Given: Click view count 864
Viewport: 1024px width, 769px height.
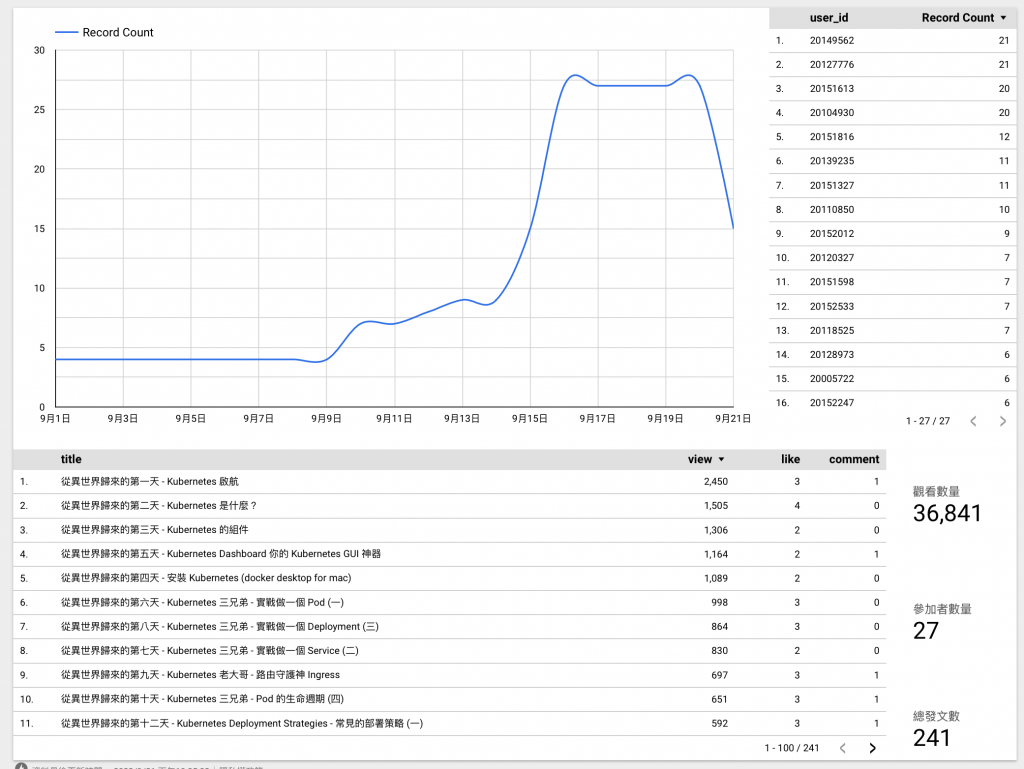Looking at the screenshot, I should pos(720,627).
